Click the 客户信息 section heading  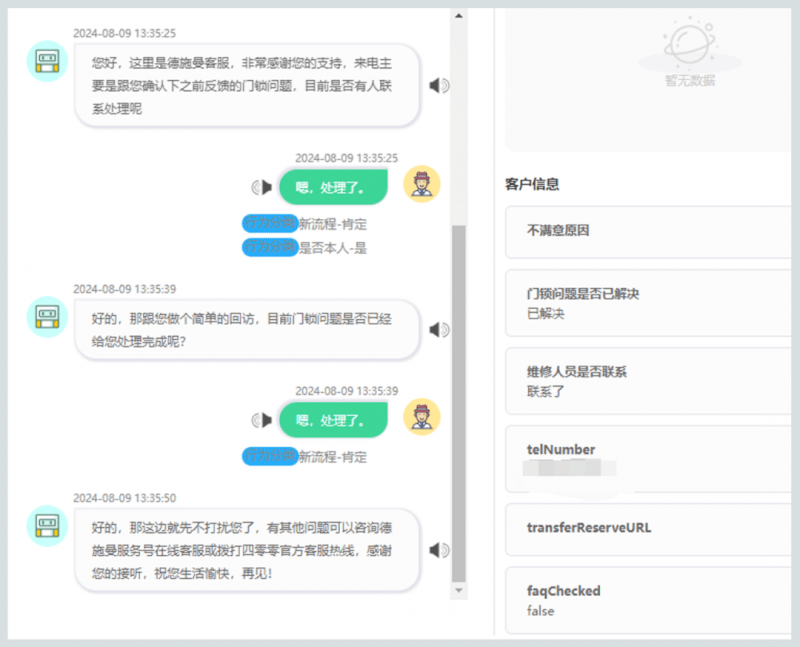532,184
